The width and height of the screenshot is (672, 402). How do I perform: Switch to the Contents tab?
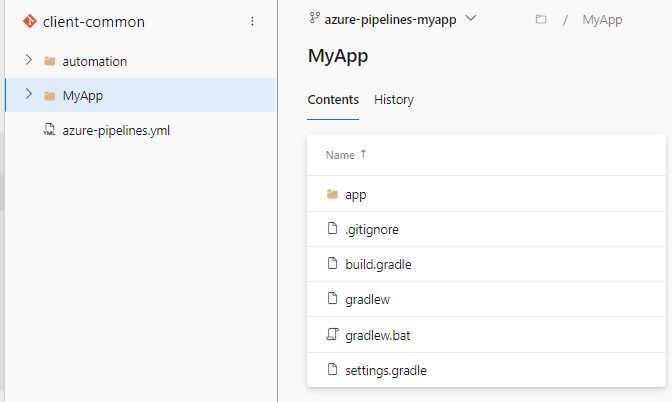(x=333, y=100)
